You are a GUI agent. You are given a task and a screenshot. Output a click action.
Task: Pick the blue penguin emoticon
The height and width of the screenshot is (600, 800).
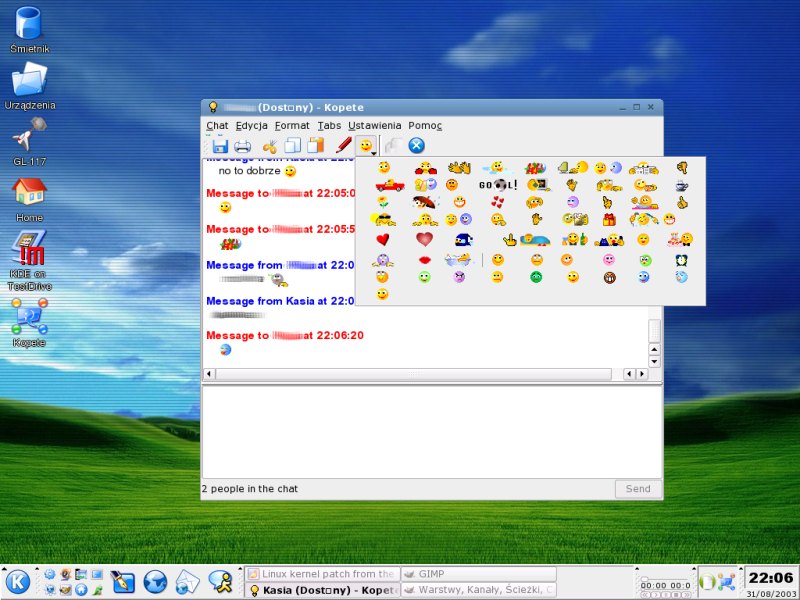click(463, 239)
